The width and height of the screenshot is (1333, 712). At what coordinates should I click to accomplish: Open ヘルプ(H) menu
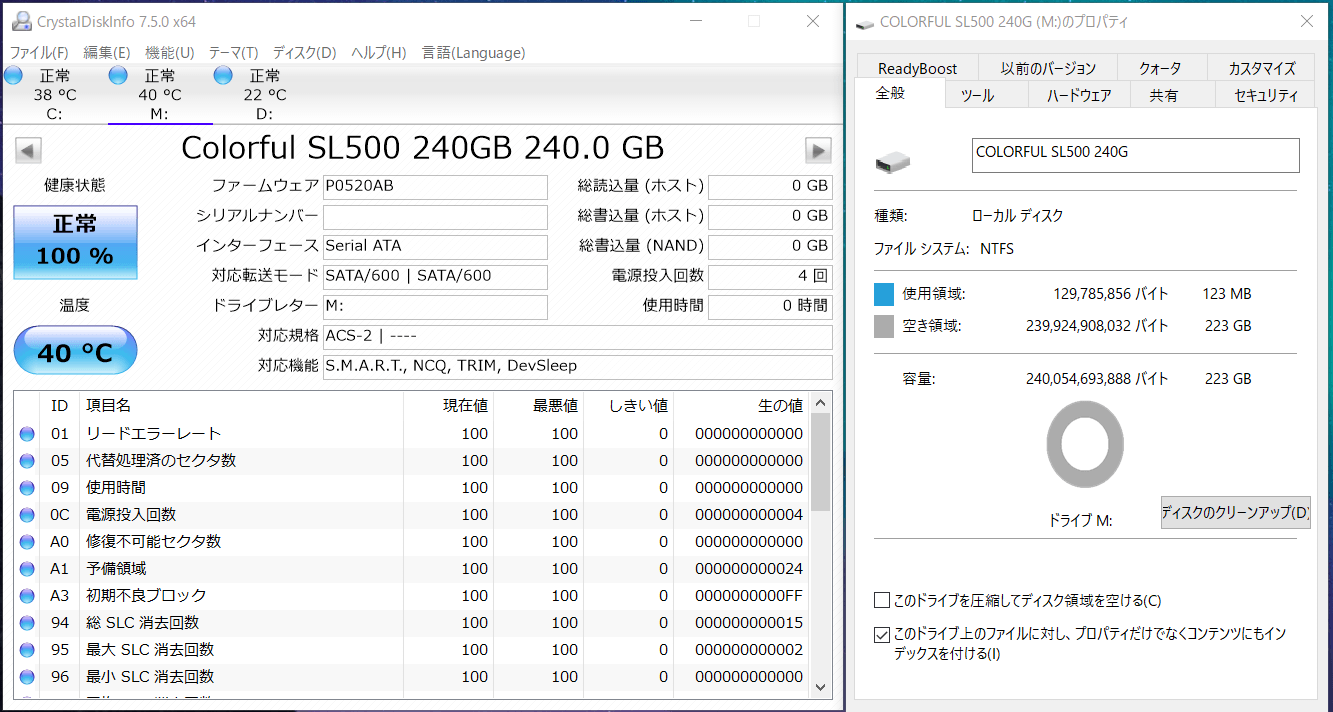pos(379,53)
